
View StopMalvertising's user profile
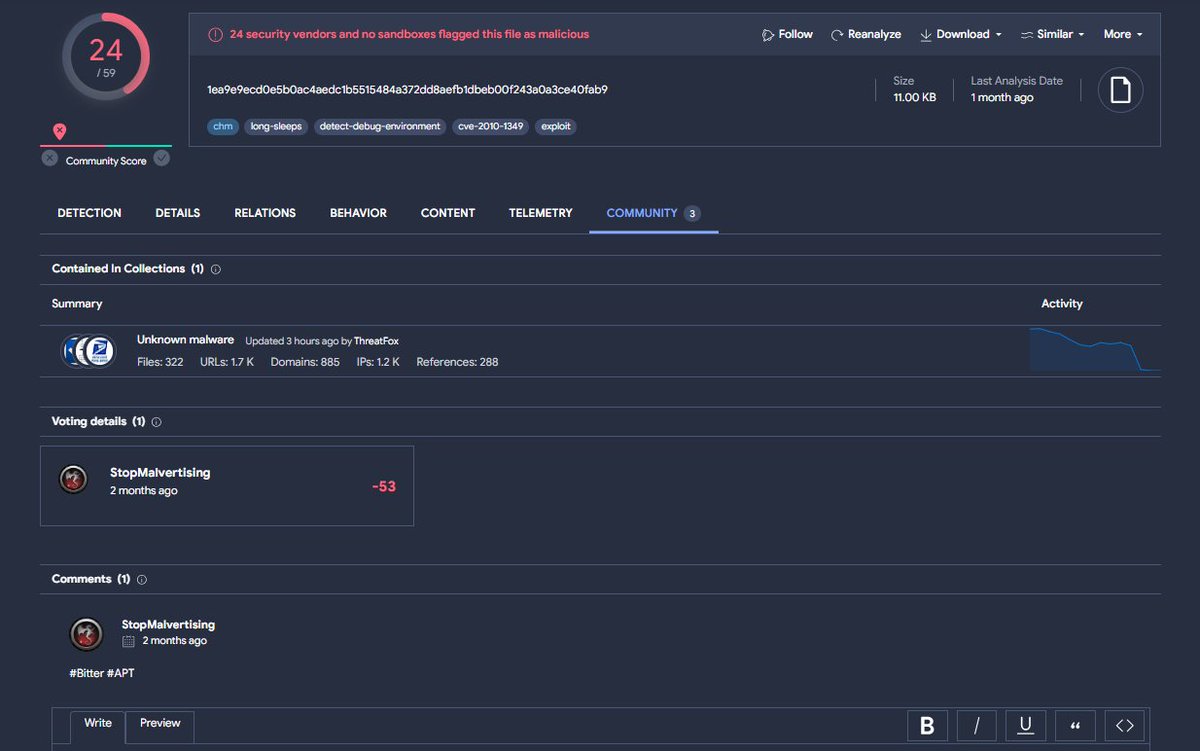pyautogui.click(x=161, y=472)
